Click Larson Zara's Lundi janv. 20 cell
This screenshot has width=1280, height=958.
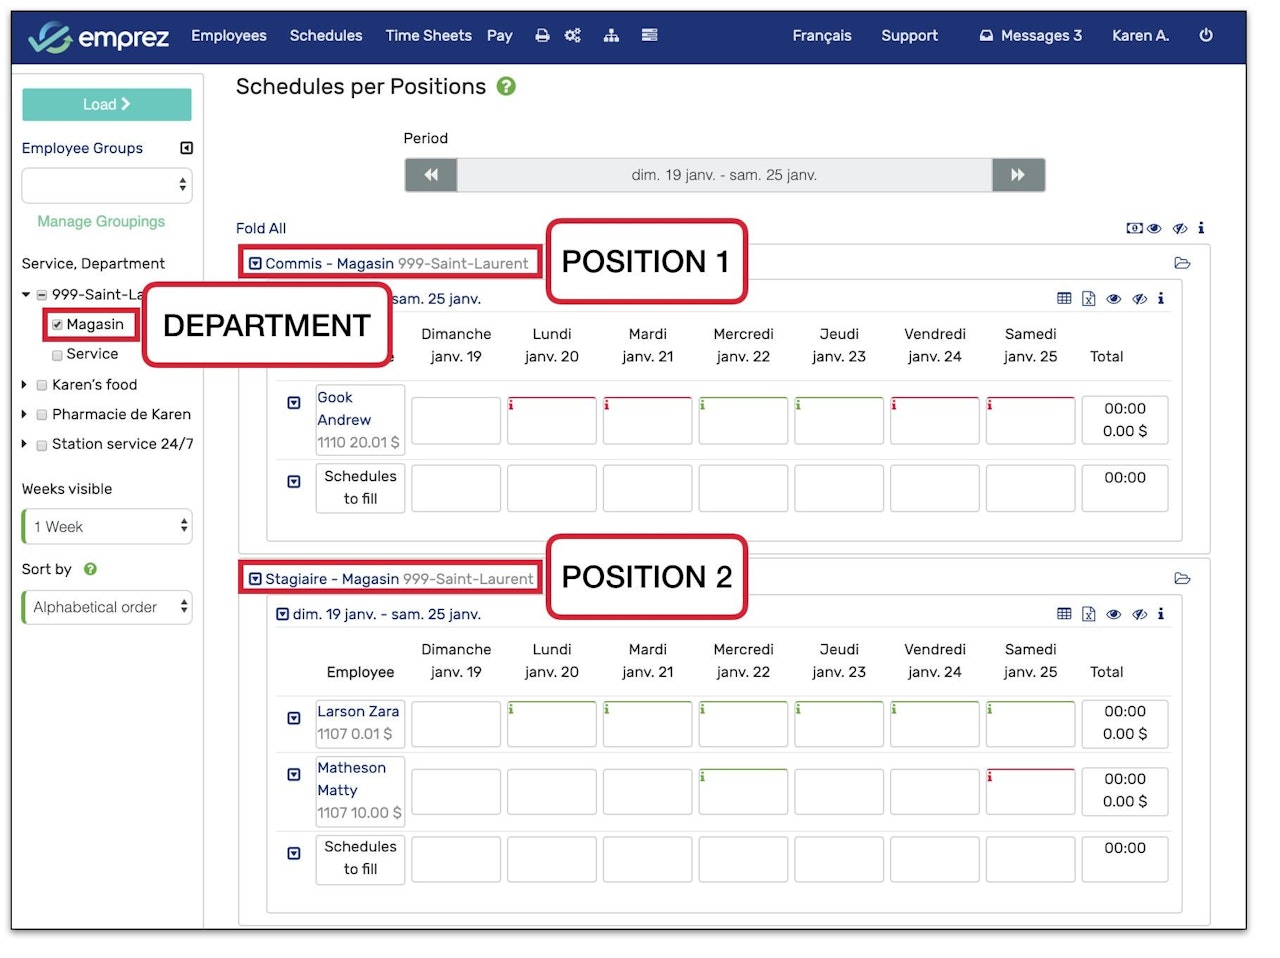click(x=552, y=724)
